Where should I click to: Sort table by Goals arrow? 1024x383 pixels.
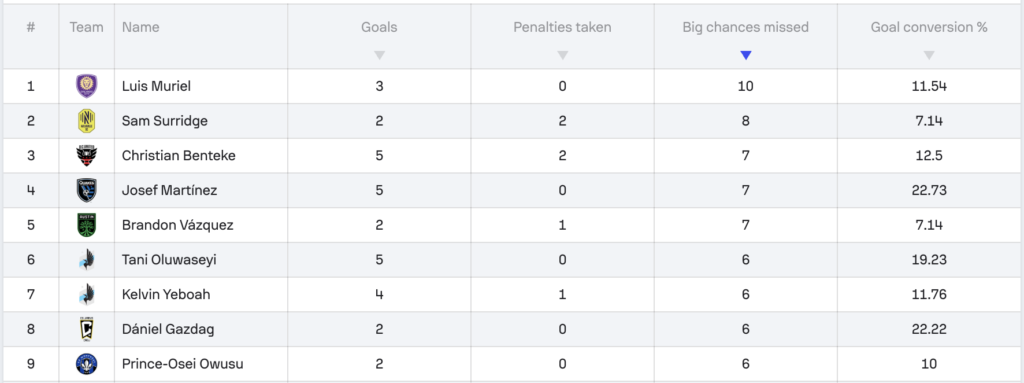pyautogui.click(x=379, y=56)
